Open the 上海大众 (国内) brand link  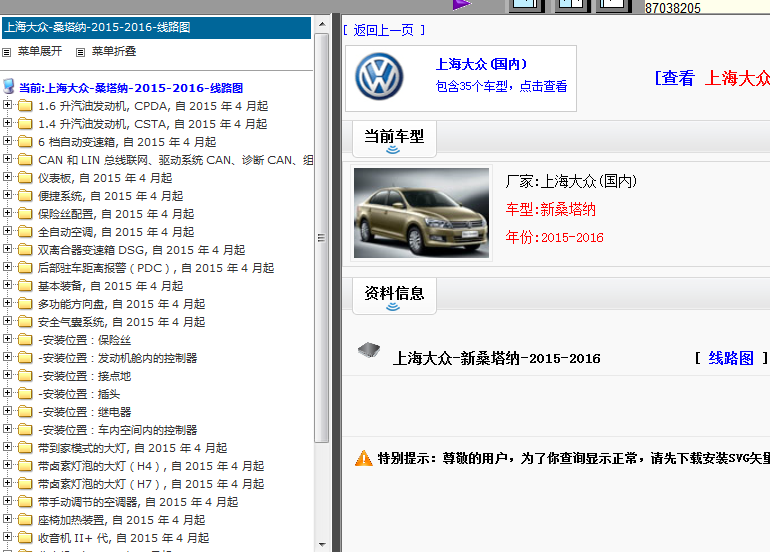coord(481,64)
